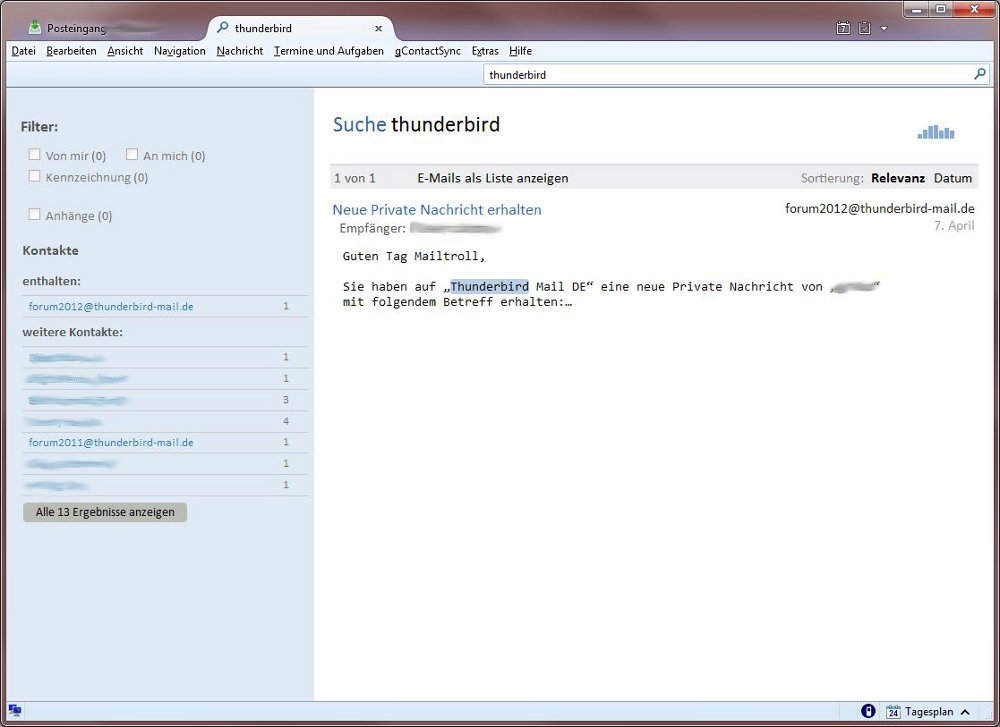Click the blurred contact row with count 4
Viewport: 1000px width, 727px height.
tap(166, 421)
